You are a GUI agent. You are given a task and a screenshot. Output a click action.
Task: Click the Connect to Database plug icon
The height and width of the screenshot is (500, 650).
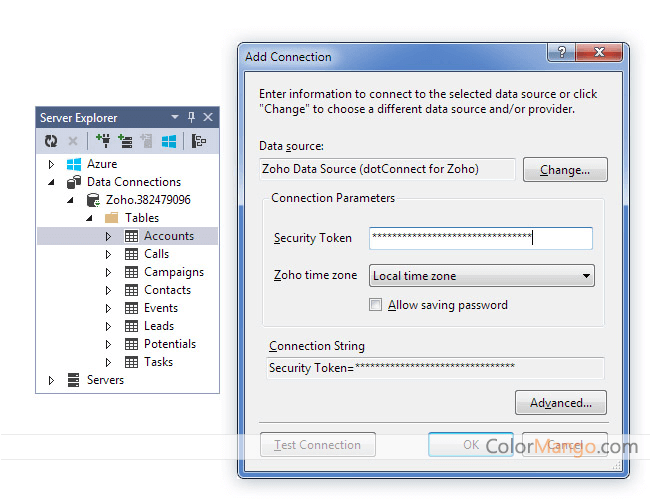(103, 141)
